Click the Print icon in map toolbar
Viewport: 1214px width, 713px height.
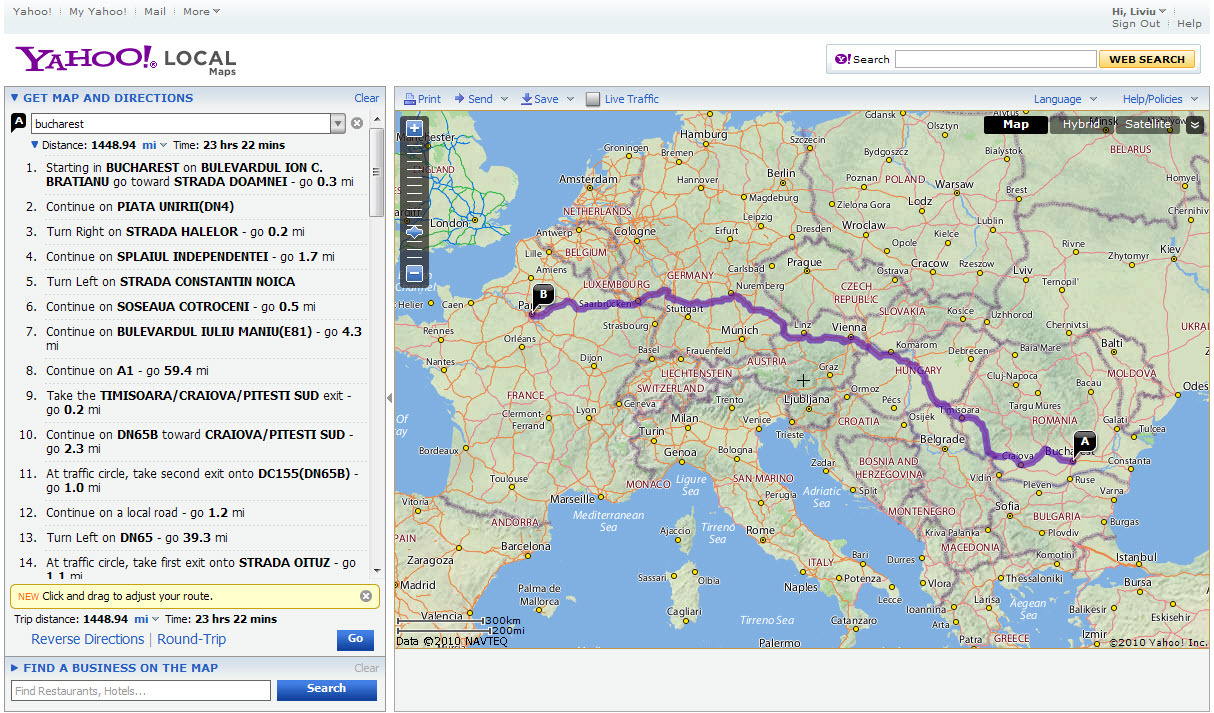coord(410,99)
